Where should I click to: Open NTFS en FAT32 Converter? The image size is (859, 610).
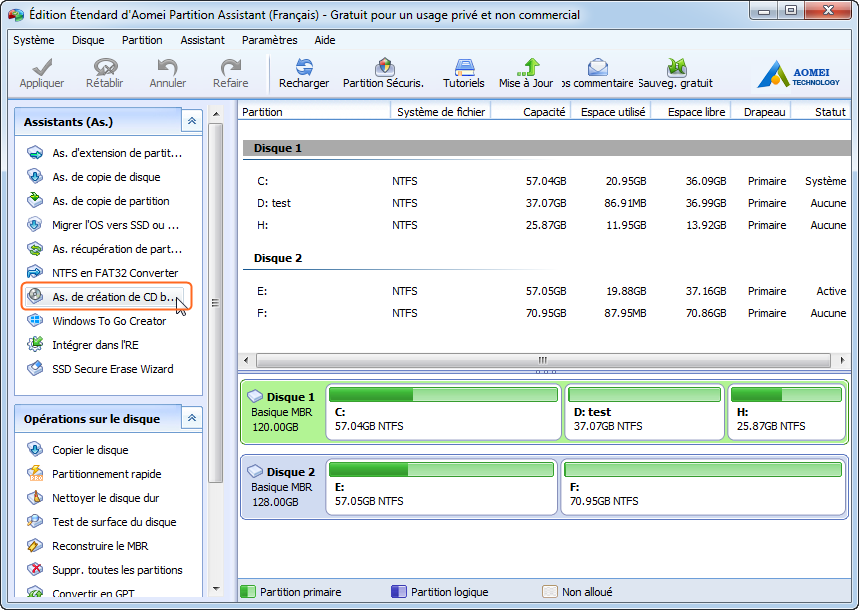[102, 273]
